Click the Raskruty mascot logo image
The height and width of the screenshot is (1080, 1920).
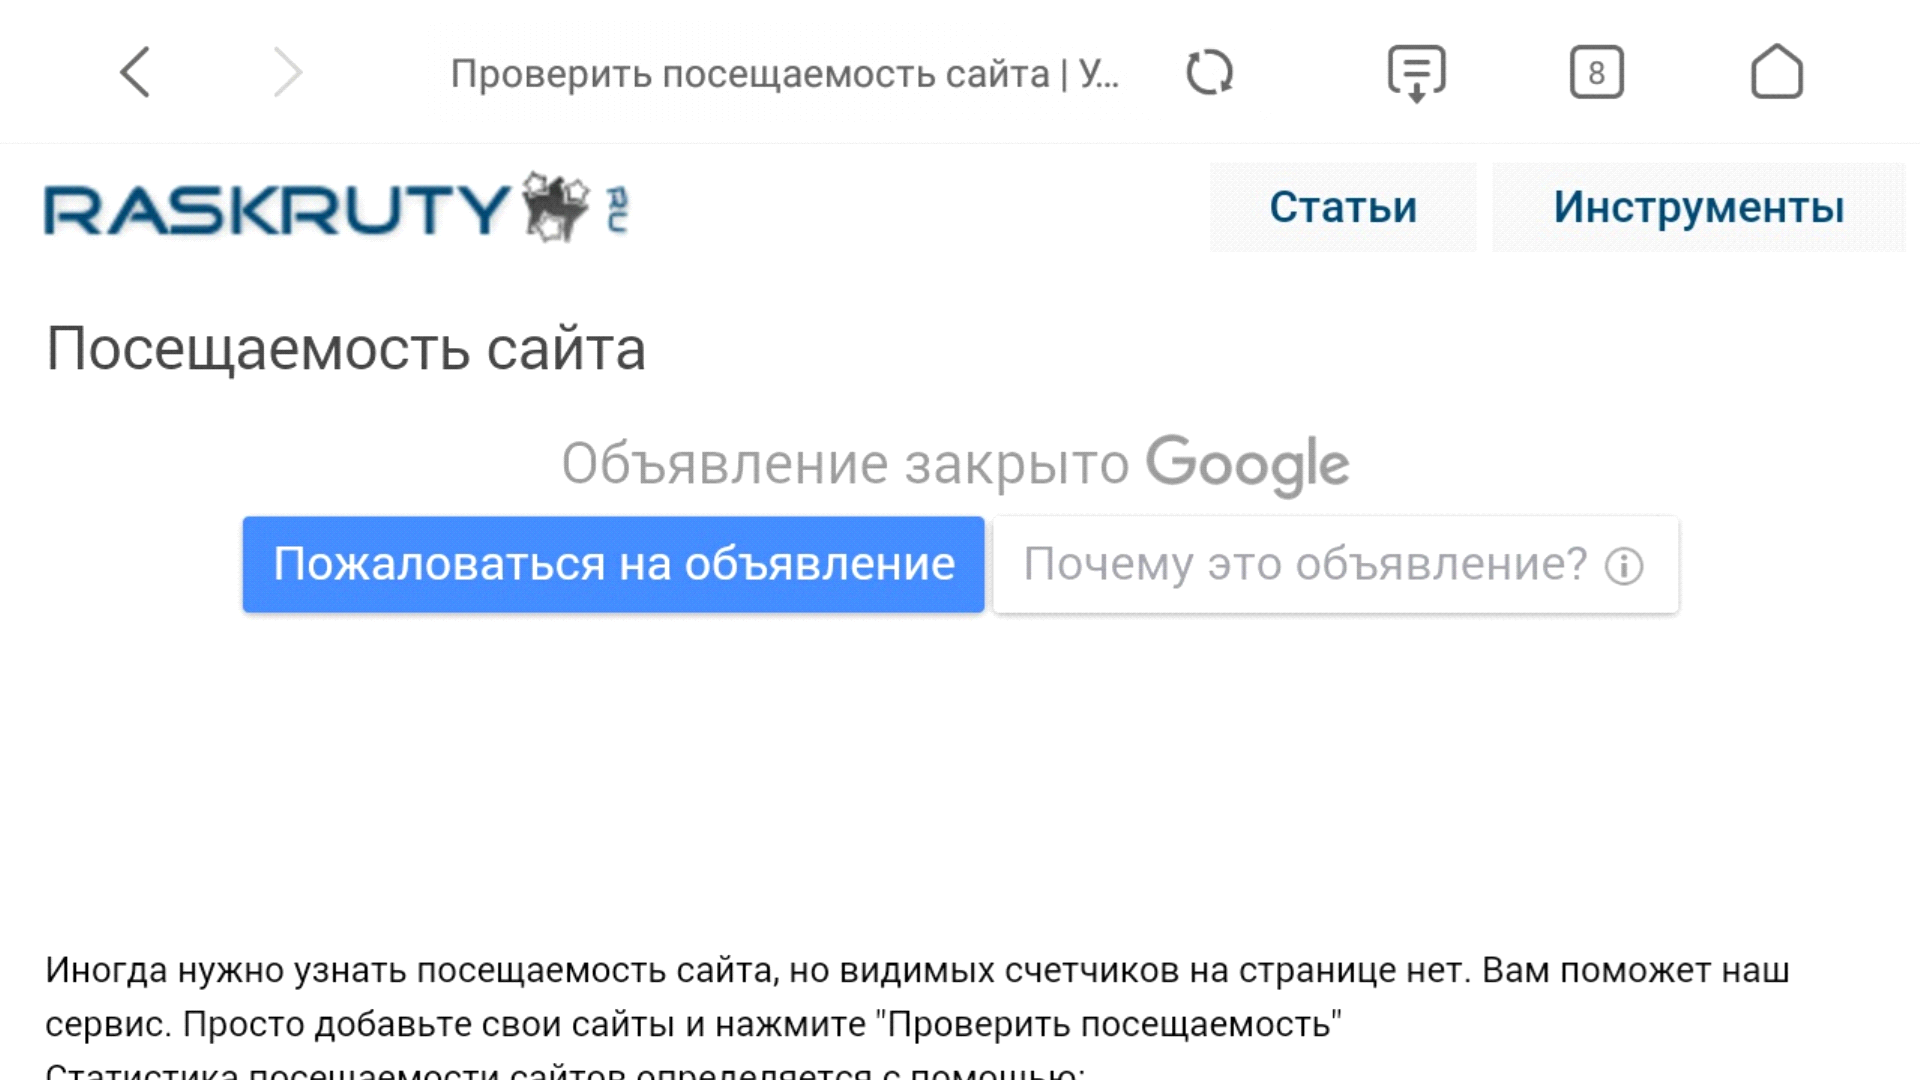(556, 206)
